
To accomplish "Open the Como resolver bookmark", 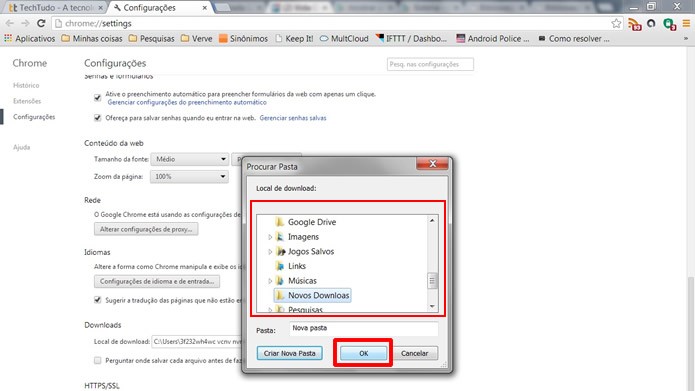I will (x=574, y=39).
